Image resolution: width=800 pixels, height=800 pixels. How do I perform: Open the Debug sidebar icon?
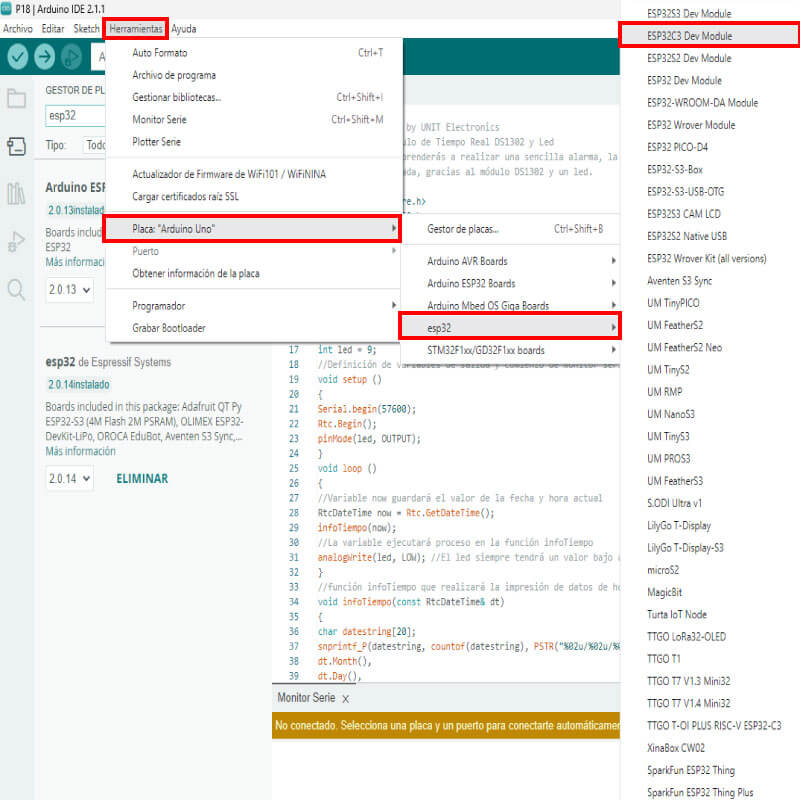[x=16, y=242]
